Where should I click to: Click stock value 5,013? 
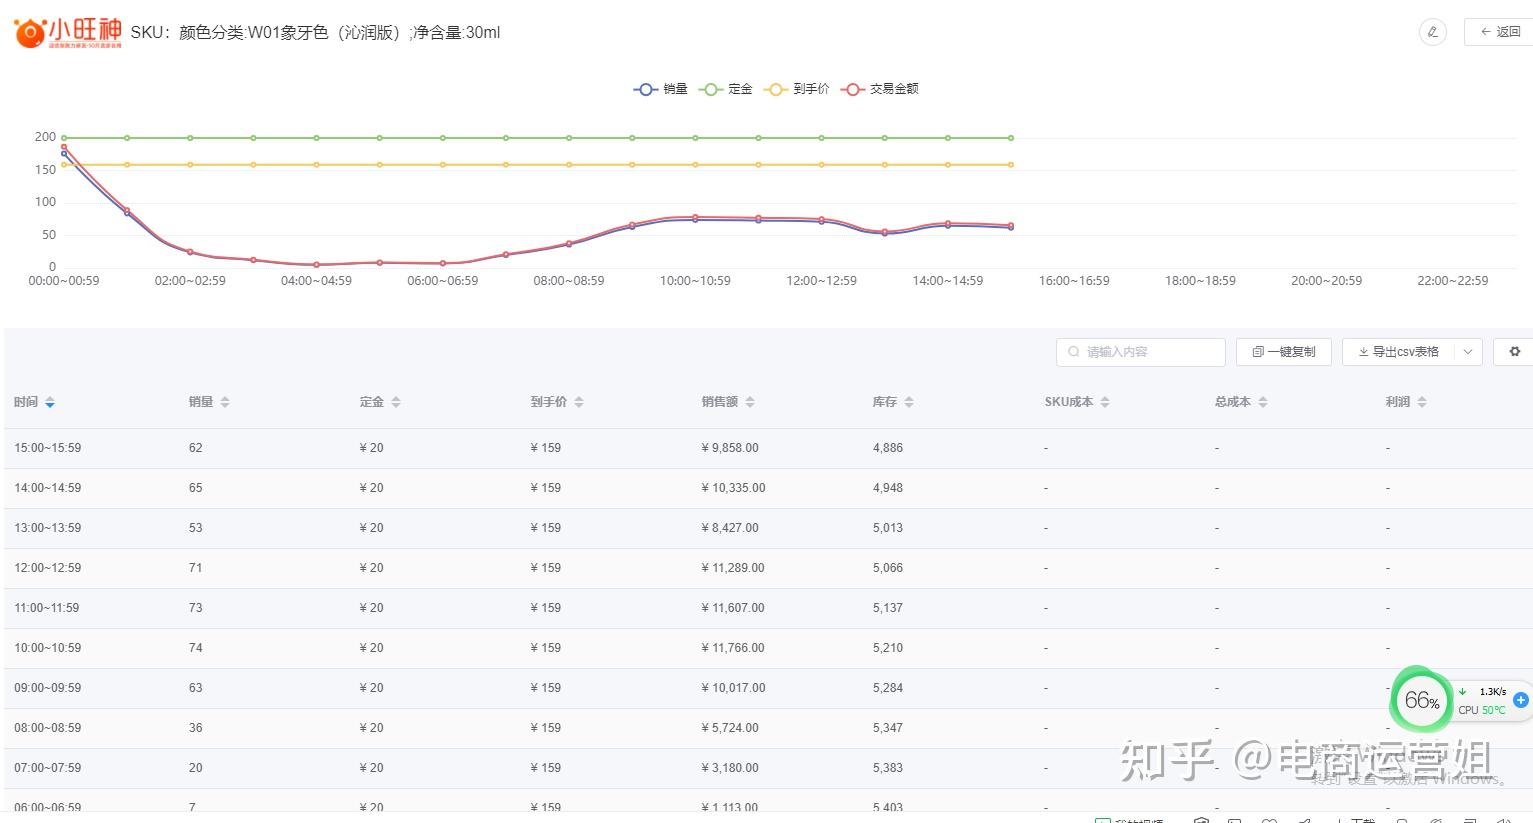point(888,528)
